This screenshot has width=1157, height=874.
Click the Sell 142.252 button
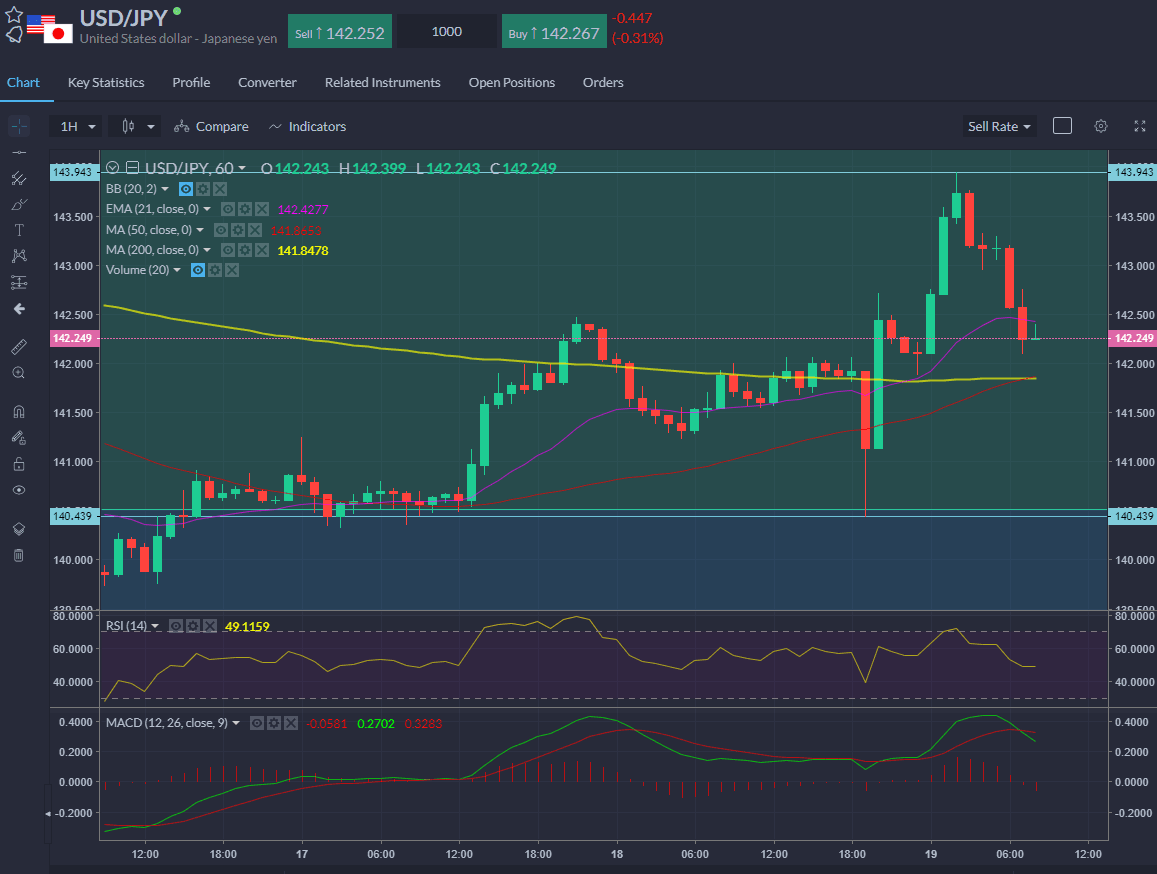[x=340, y=32]
